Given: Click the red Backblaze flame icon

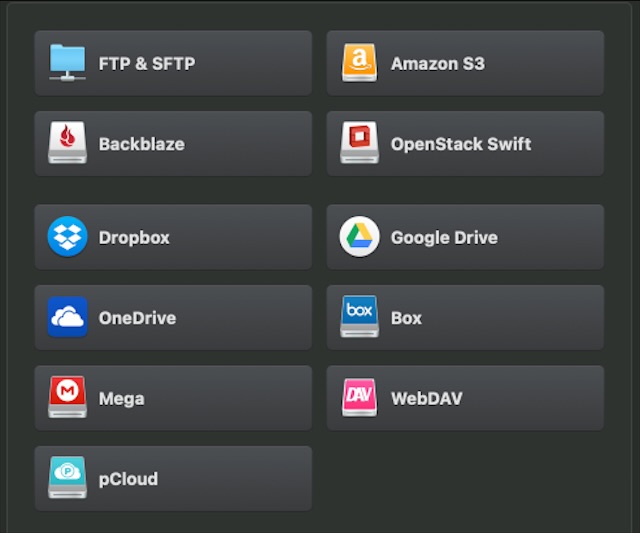Looking at the screenshot, I should click(68, 143).
